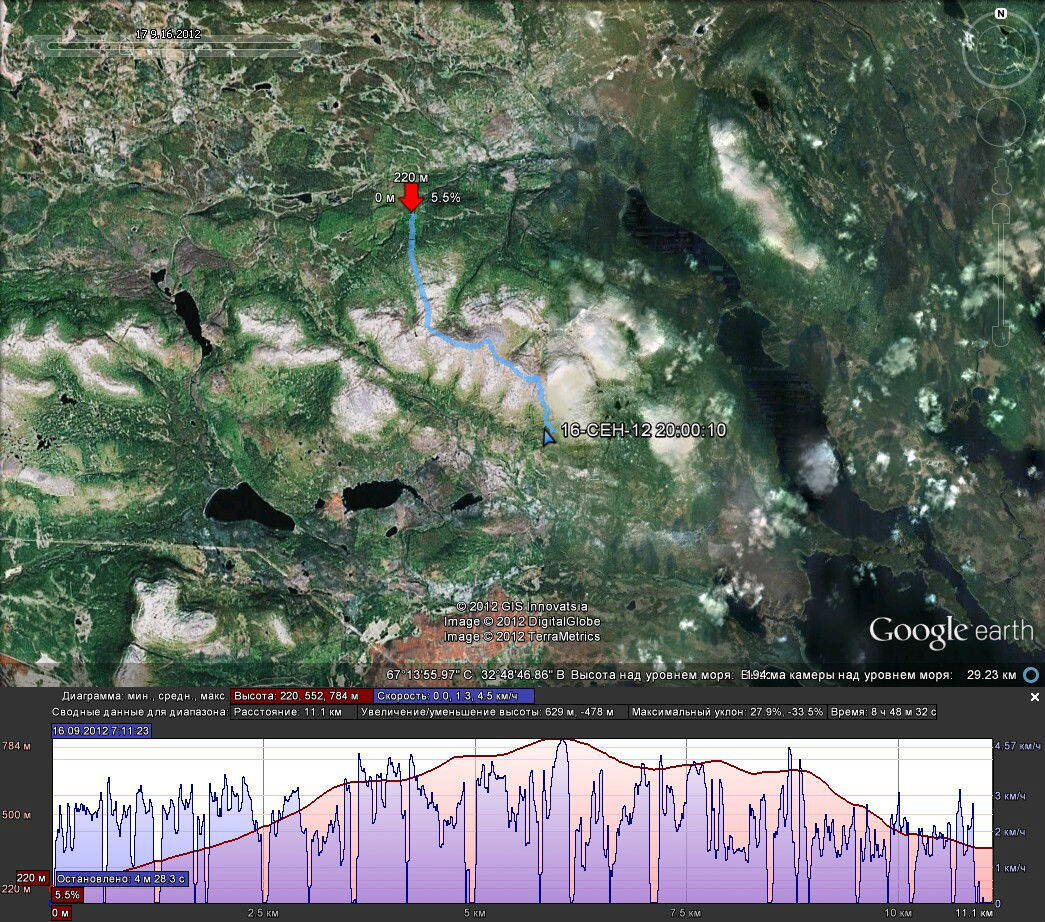This screenshot has width=1045, height=922.
Task: Click the 67°13'55.97" С latitude readout
Action: (429, 675)
